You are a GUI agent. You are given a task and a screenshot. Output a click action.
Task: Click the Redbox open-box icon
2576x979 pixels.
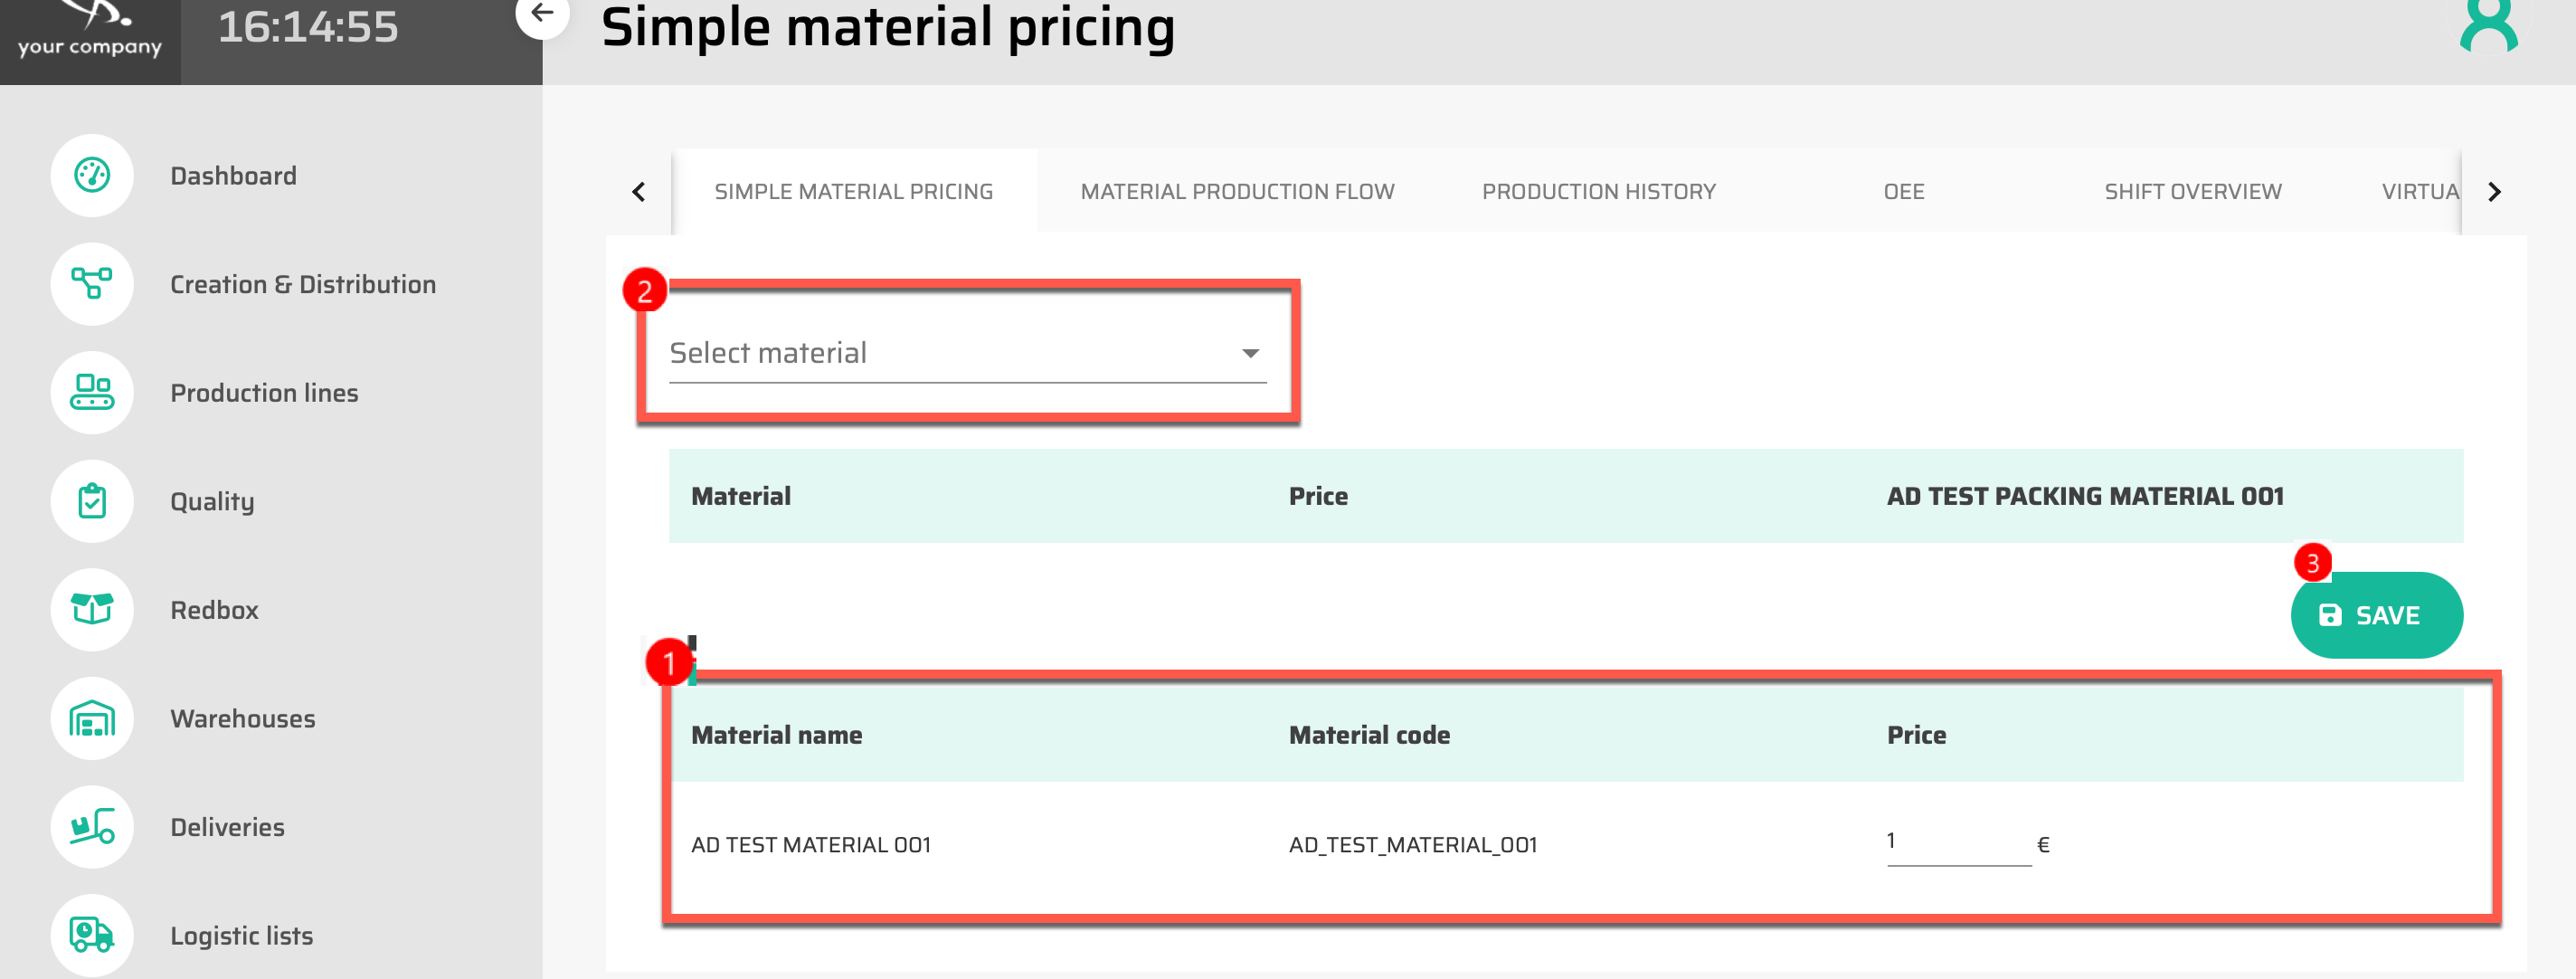tap(92, 609)
